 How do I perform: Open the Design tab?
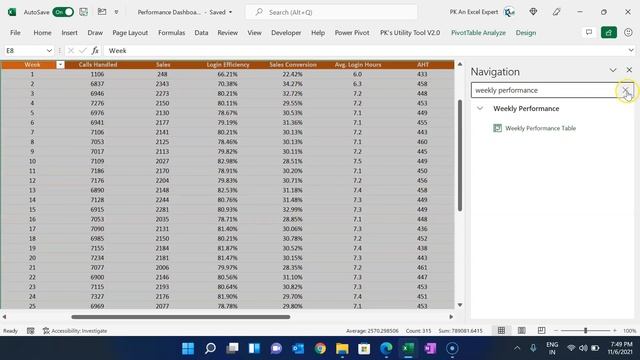click(526, 33)
